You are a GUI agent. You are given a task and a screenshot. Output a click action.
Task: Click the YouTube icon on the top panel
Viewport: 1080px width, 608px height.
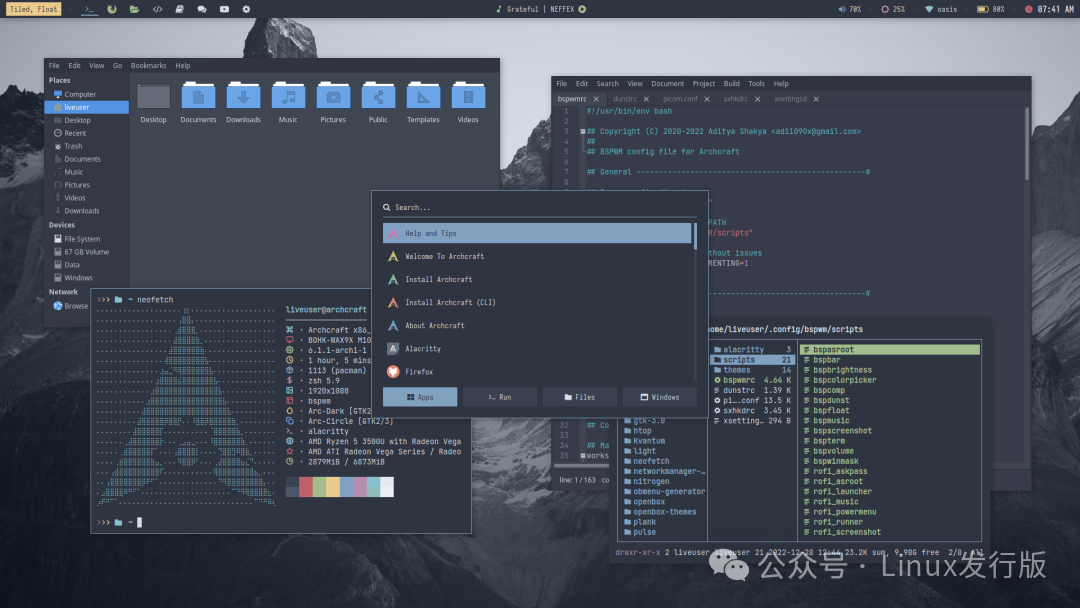pos(224,9)
